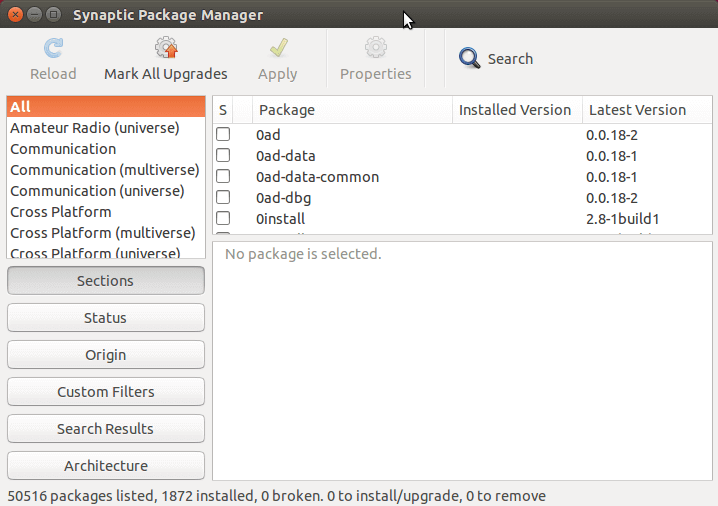Maximize the Synaptic Package Manager window
This screenshot has width=718, height=506.
coord(54,15)
